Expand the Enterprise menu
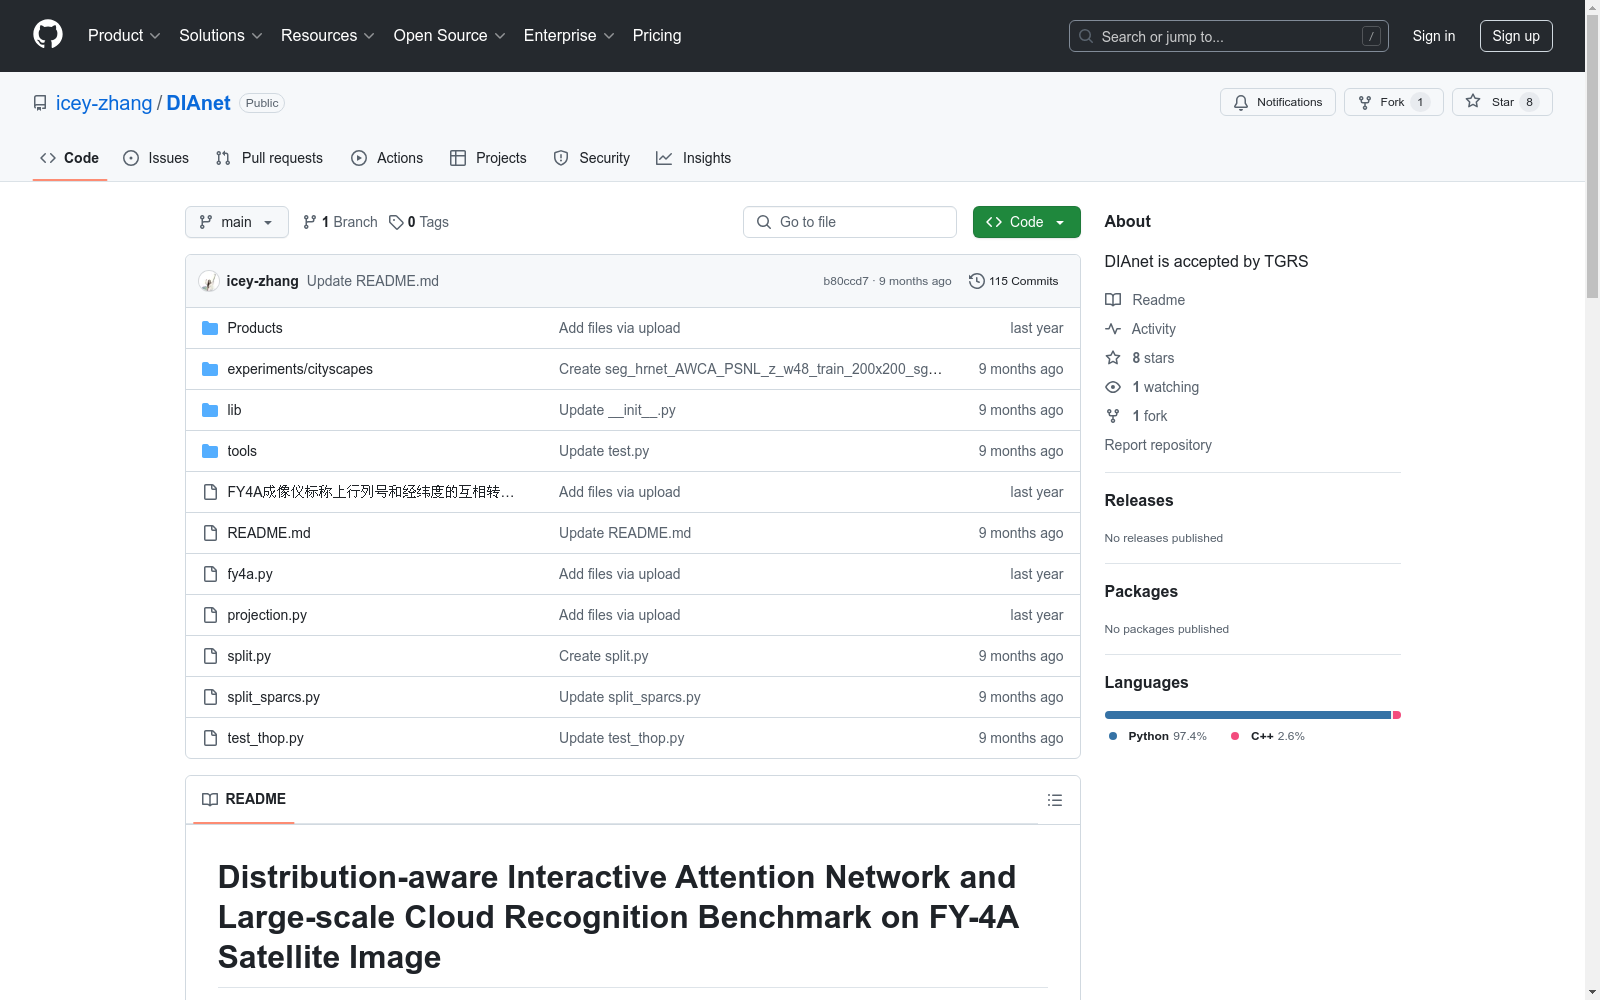 (569, 36)
